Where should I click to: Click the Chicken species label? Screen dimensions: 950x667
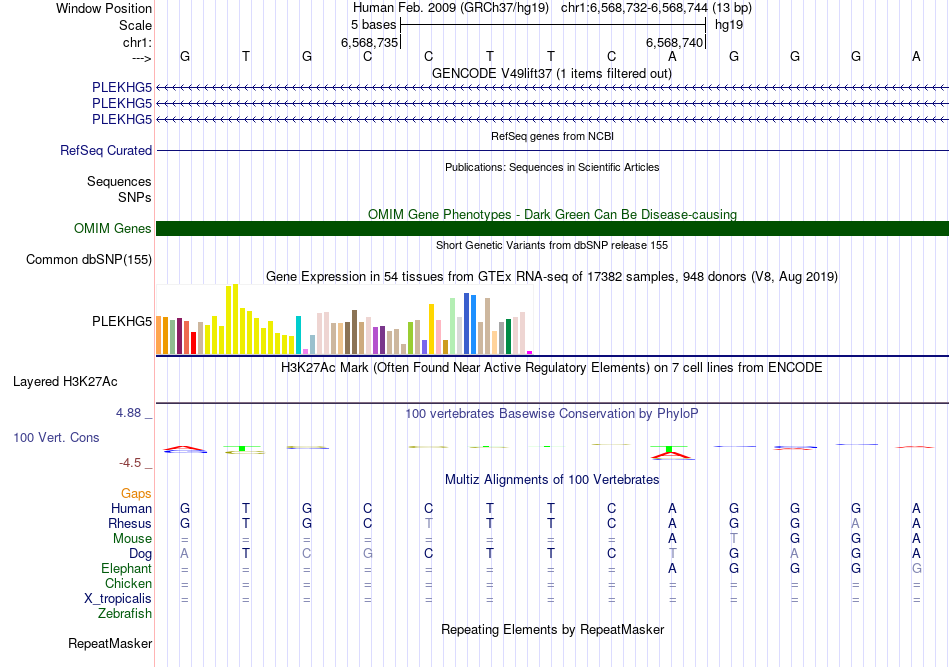[x=128, y=583]
